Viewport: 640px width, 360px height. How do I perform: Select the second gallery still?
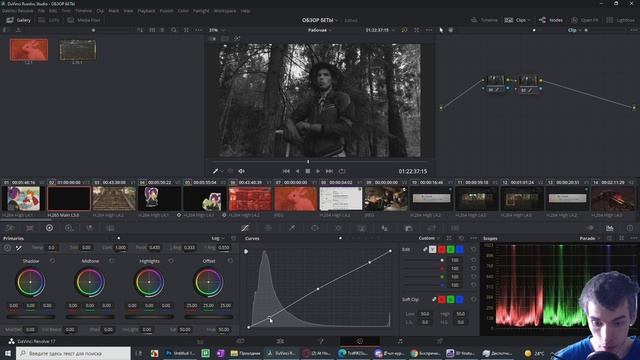pyautogui.click(x=78, y=50)
